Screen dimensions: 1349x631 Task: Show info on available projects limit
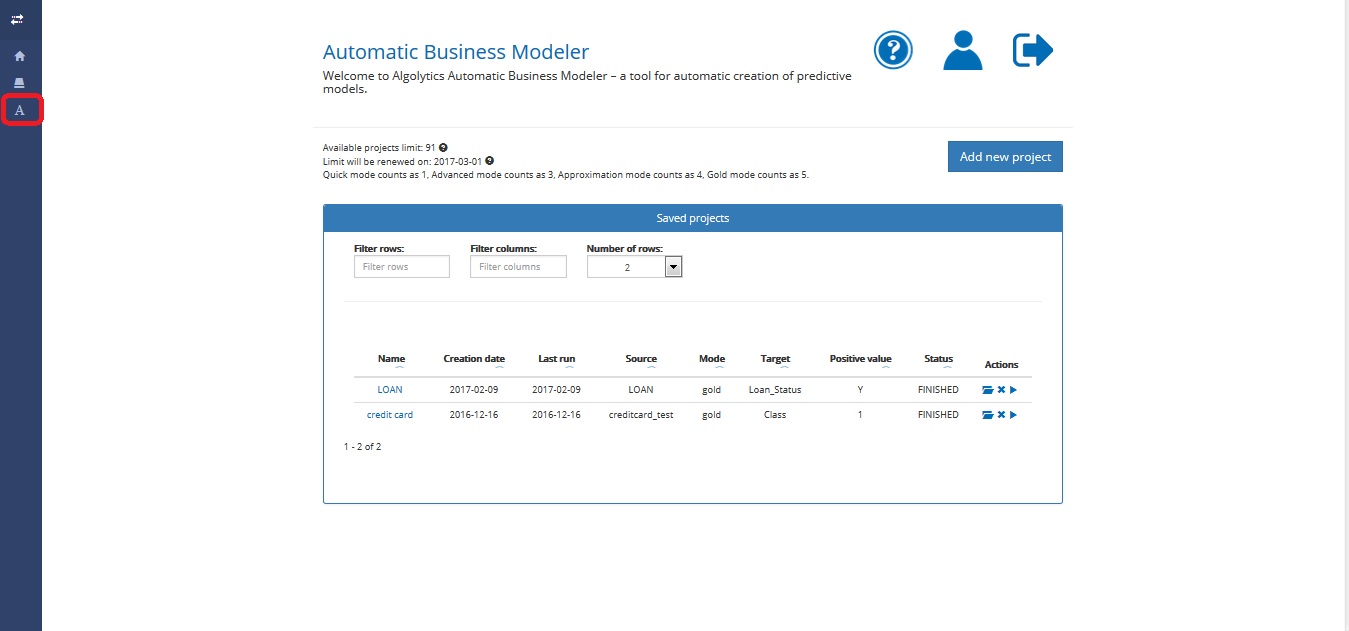pos(443,147)
